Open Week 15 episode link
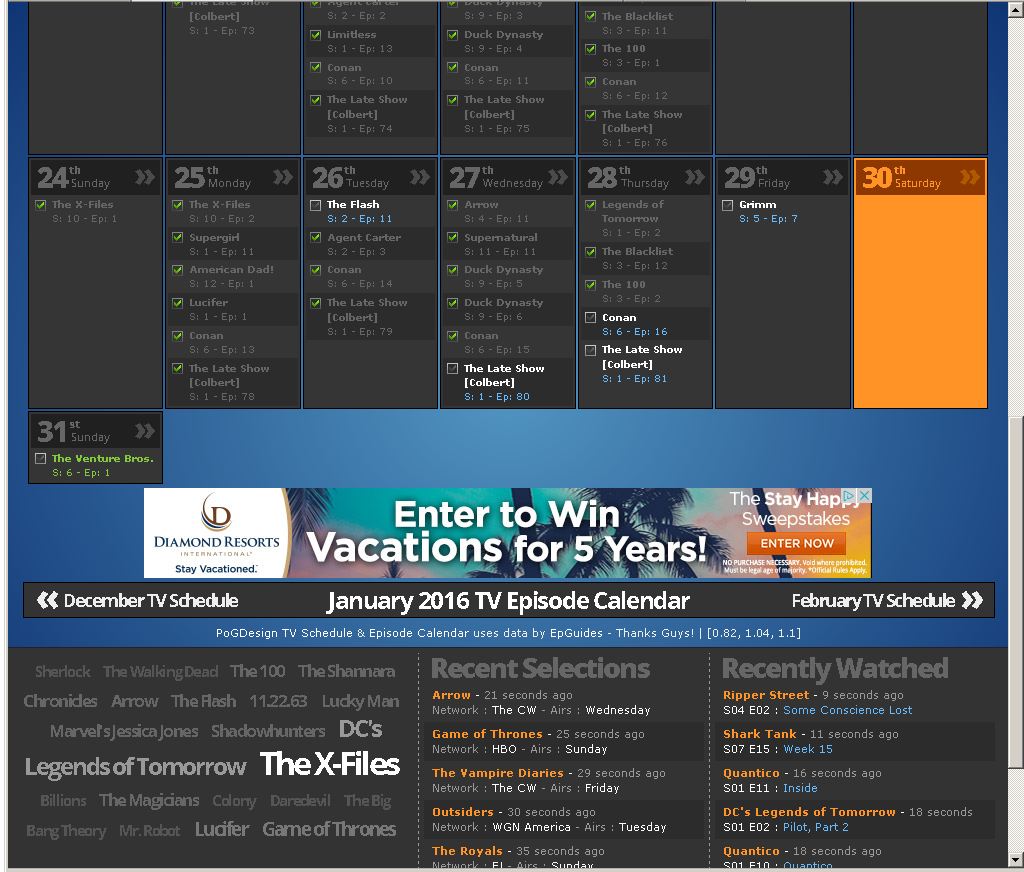1024x872 pixels. [808, 749]
